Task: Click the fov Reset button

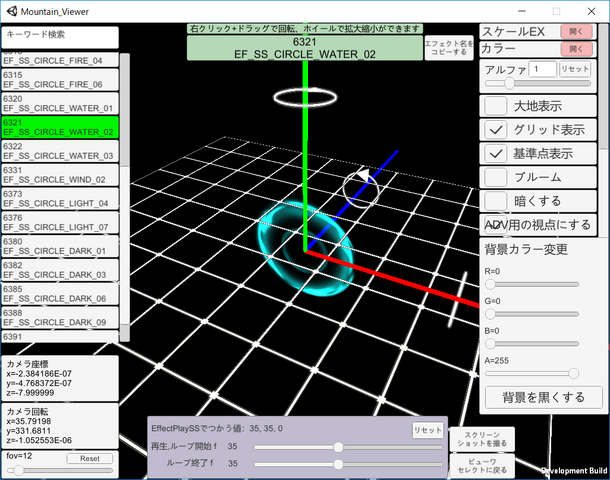Action: pos(90,458)
